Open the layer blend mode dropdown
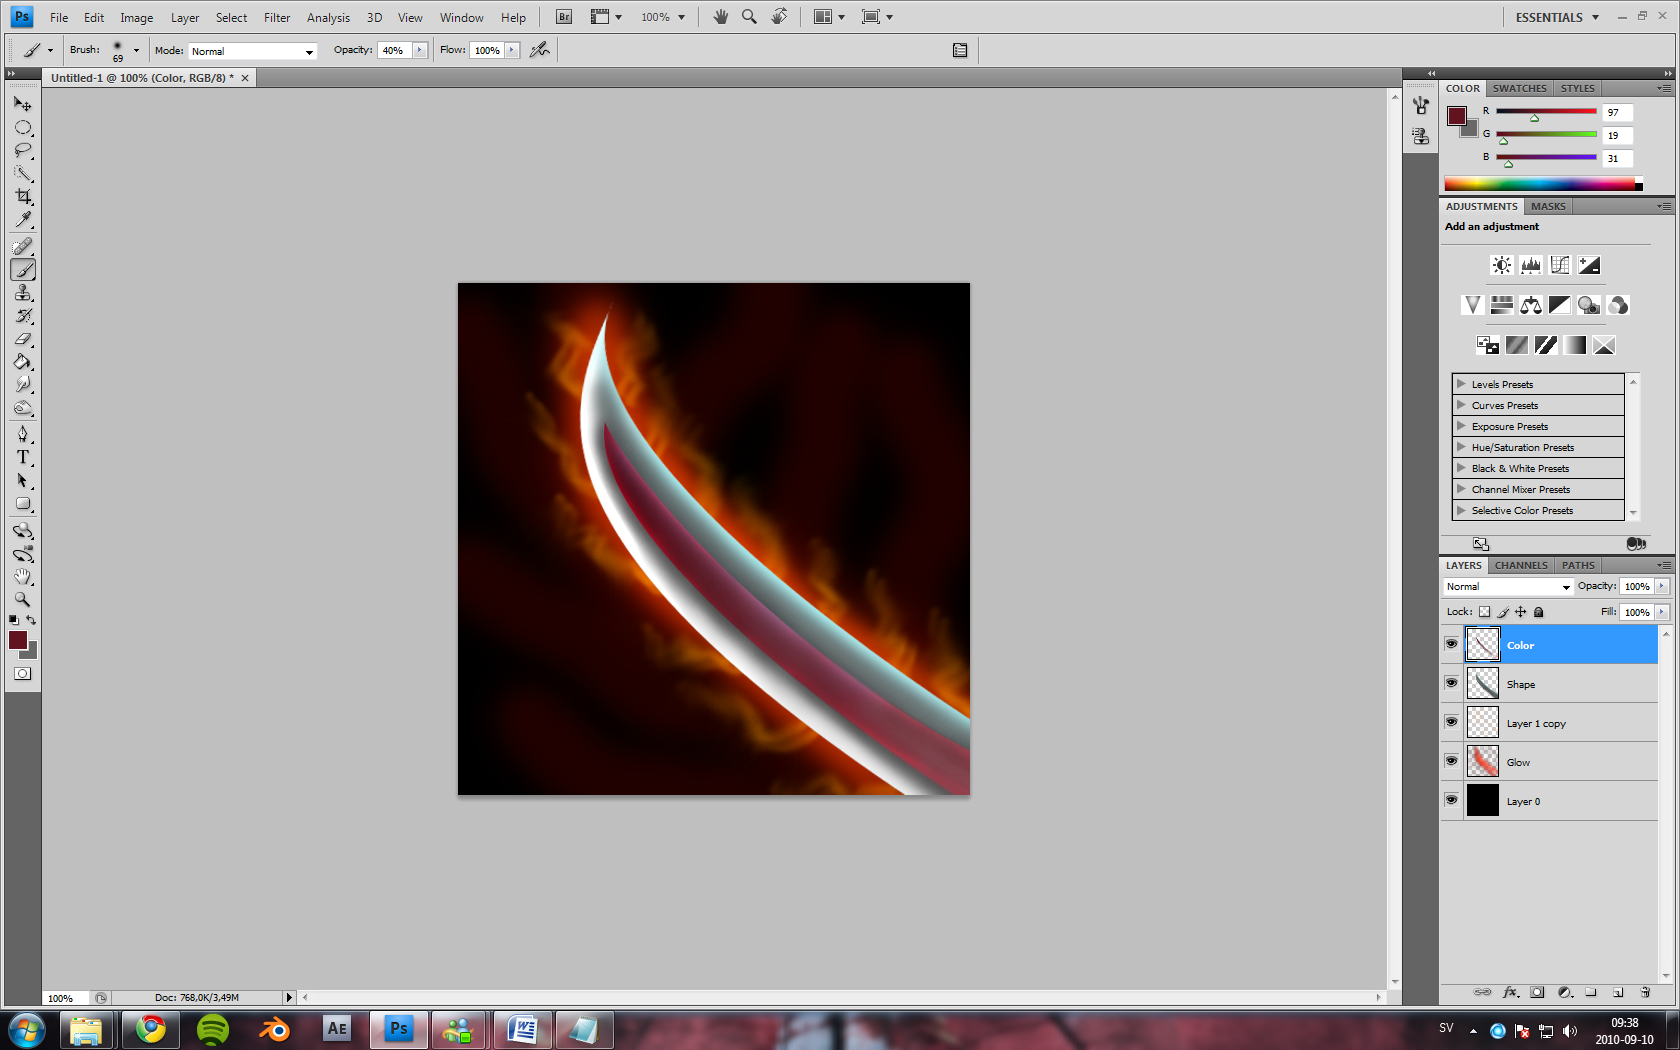Viewport: 1680px width, 1050px height. click(1508, 587)
